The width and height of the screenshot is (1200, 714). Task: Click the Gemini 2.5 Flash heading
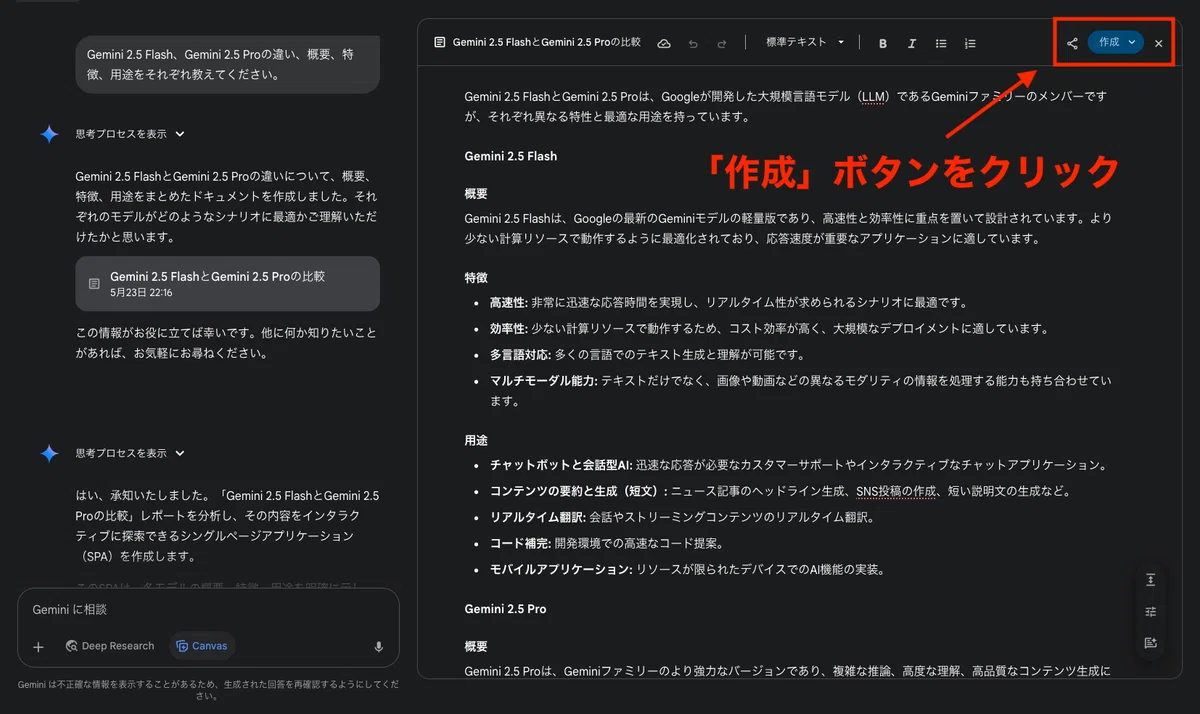click(x=511, y=156)
